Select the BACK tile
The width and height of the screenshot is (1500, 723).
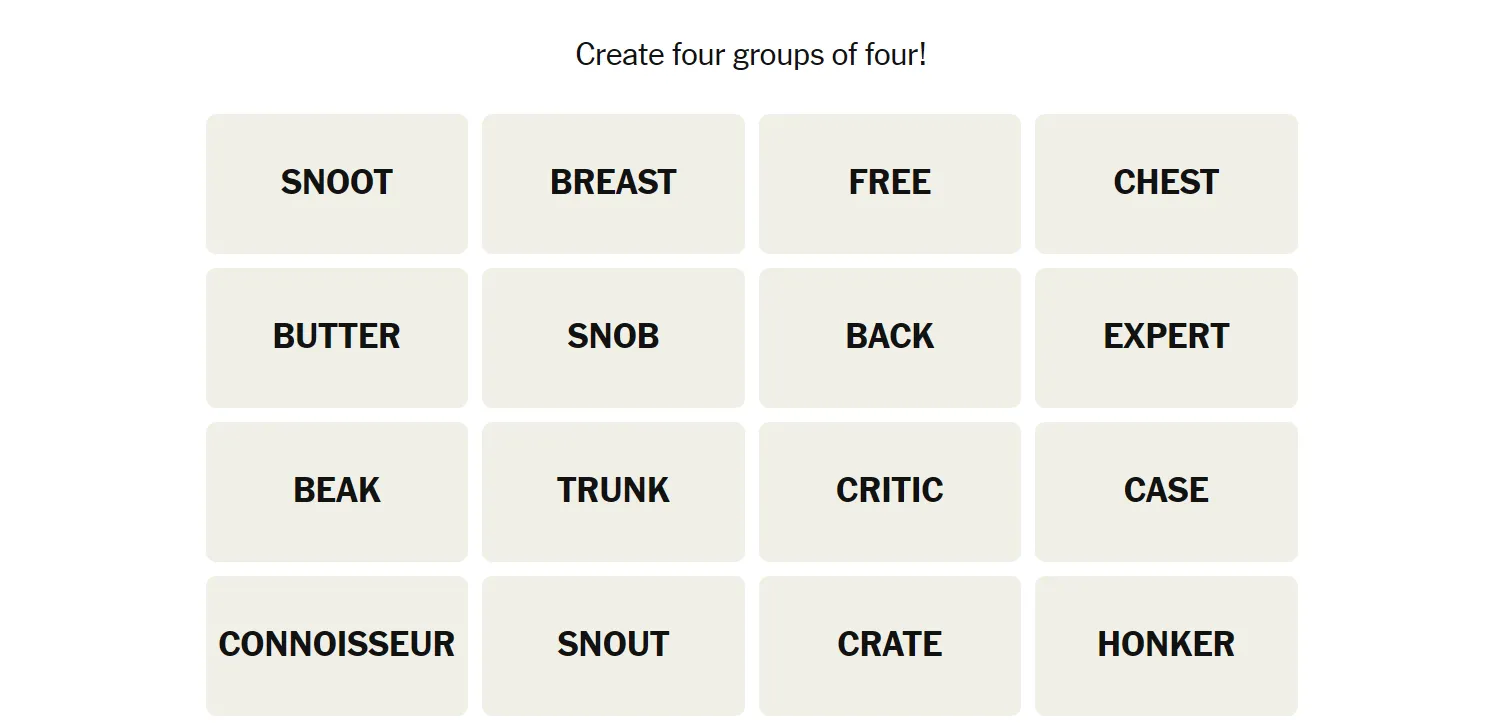tap(890, 337)
